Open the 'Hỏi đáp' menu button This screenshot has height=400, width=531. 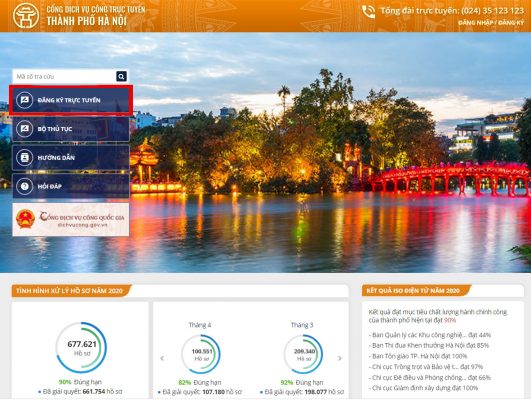tap(71, 186)
